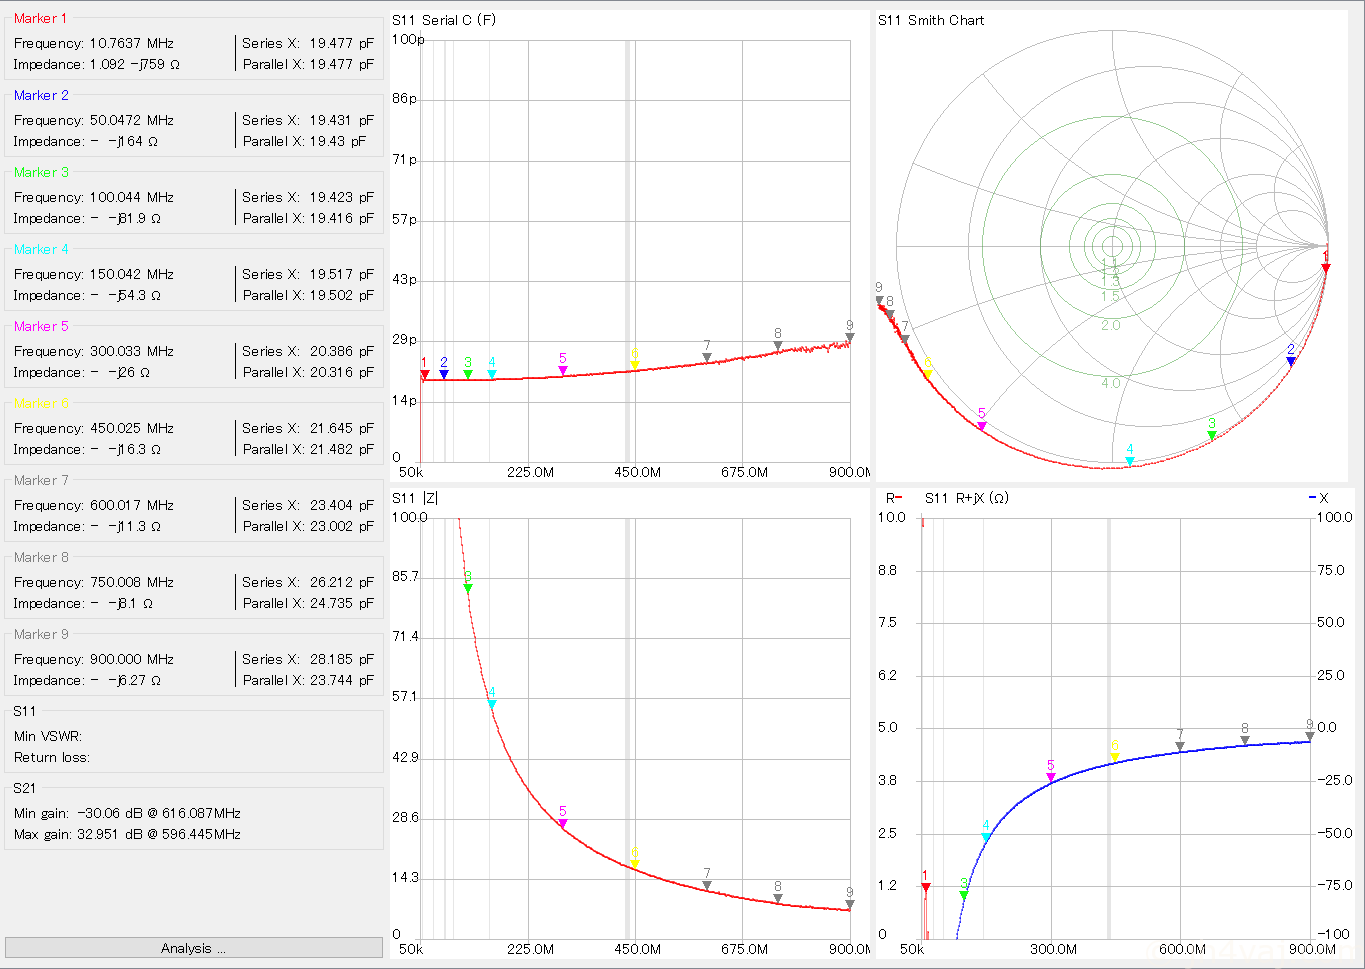Click the frequency value '300.033 MHz'
Screen dimensions: 1365x969
click(x=132, y=351)
